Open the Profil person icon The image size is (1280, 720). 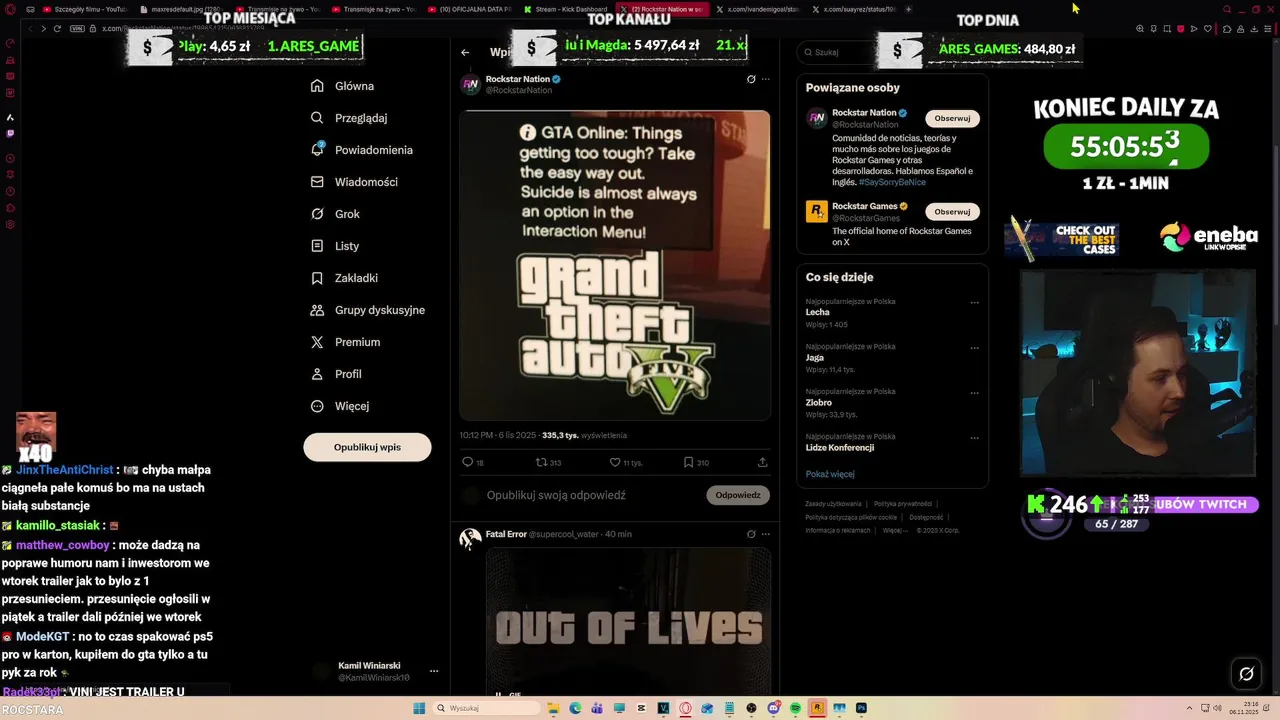317,374
